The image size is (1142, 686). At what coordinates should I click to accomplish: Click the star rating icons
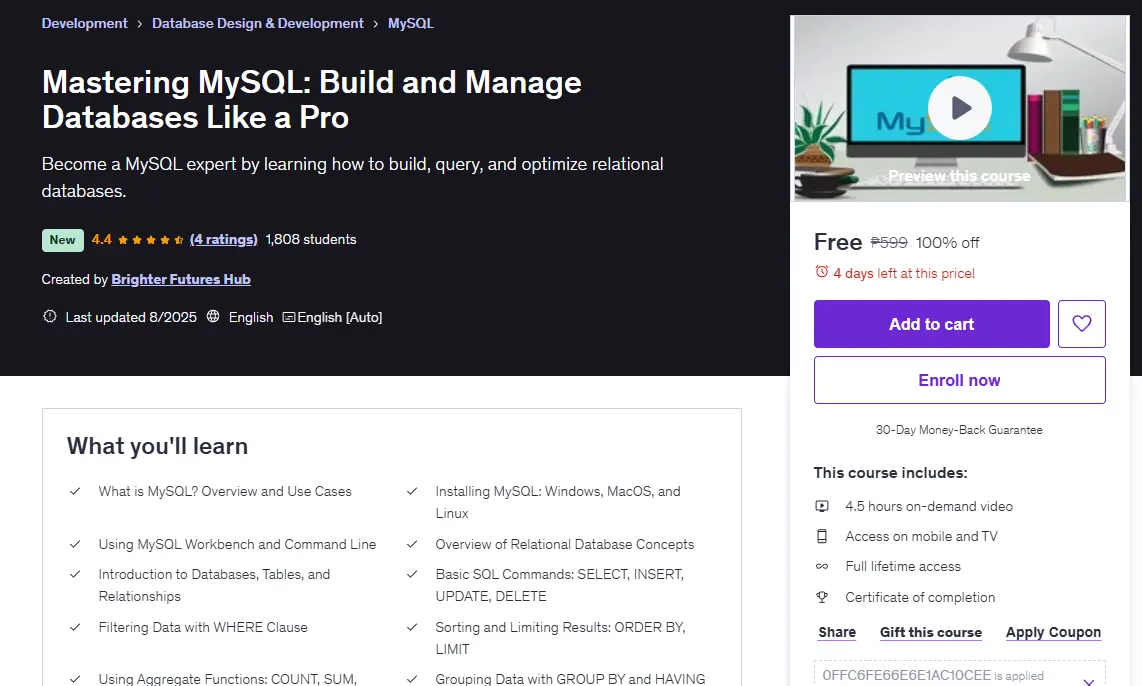click(150, 240)
